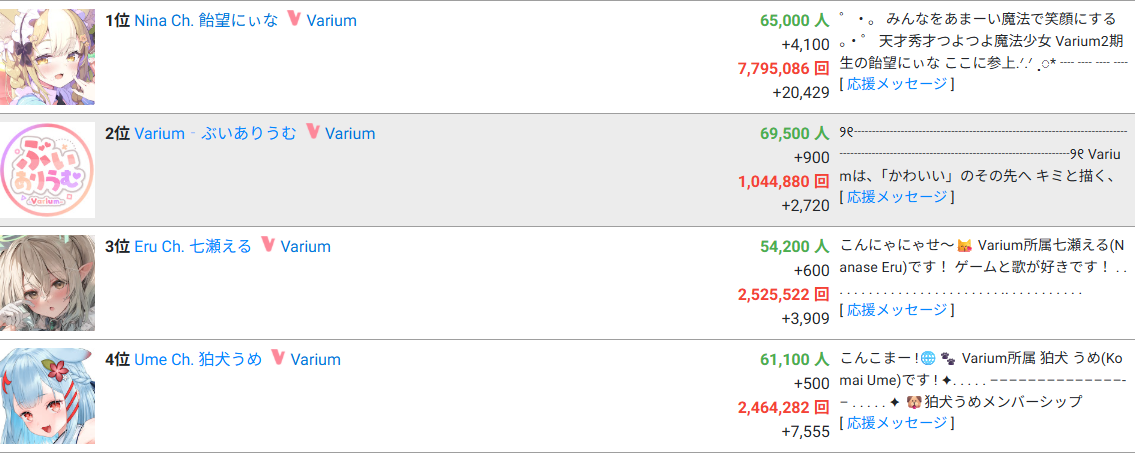
Task: Open Eru Ch. 七瀬える channel link
Action: (x=193, y=247)
